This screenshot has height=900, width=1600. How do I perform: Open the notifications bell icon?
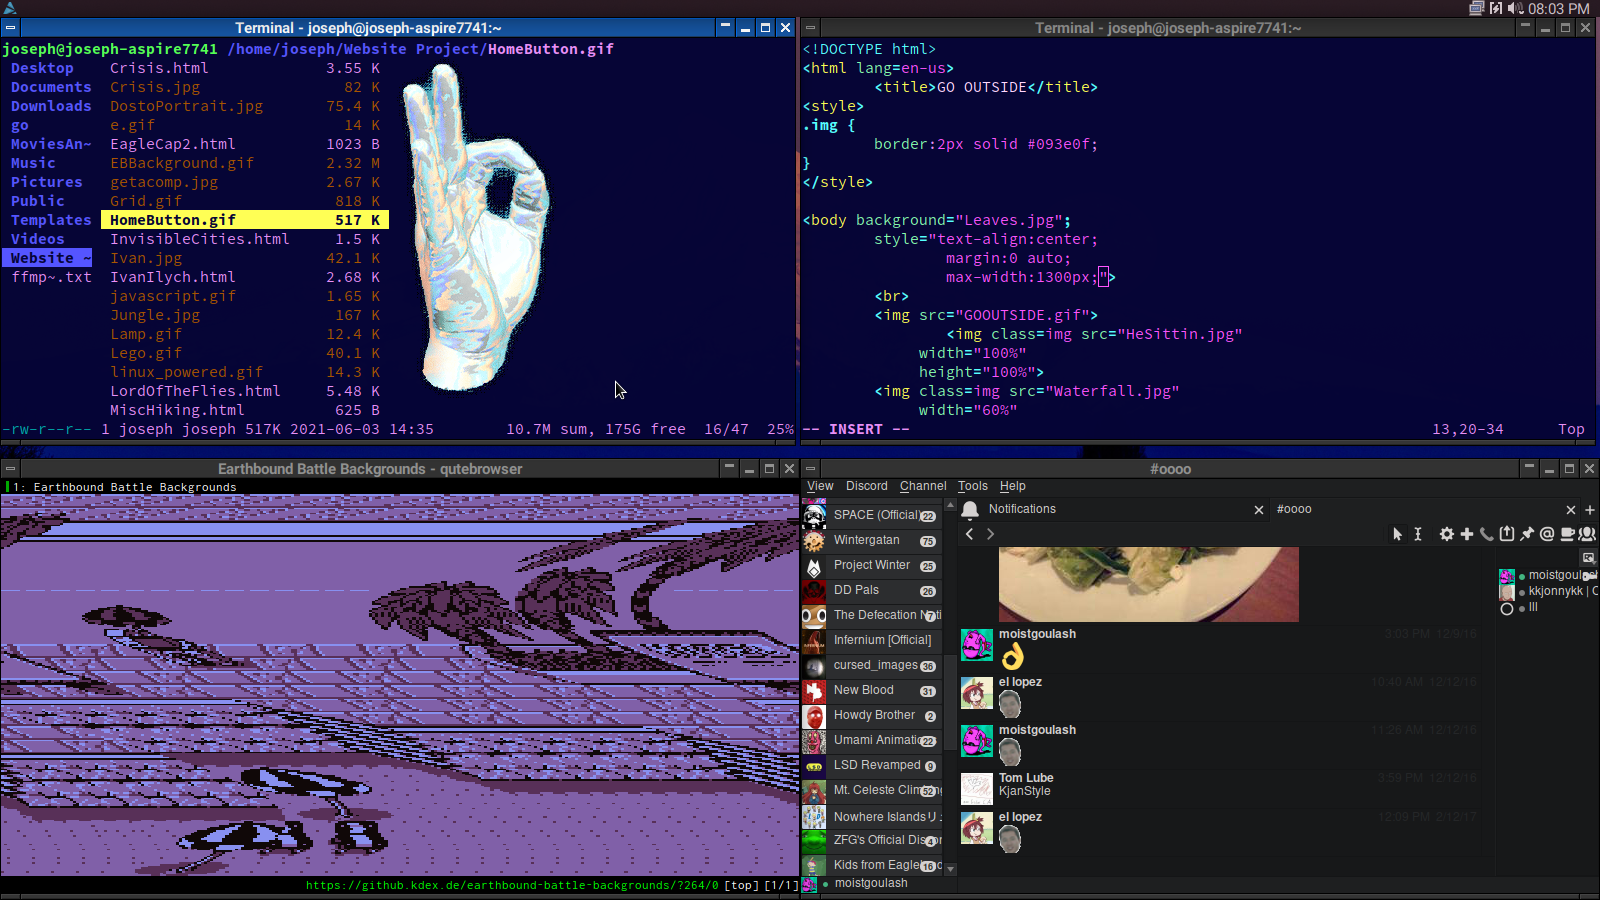[970, 510]
